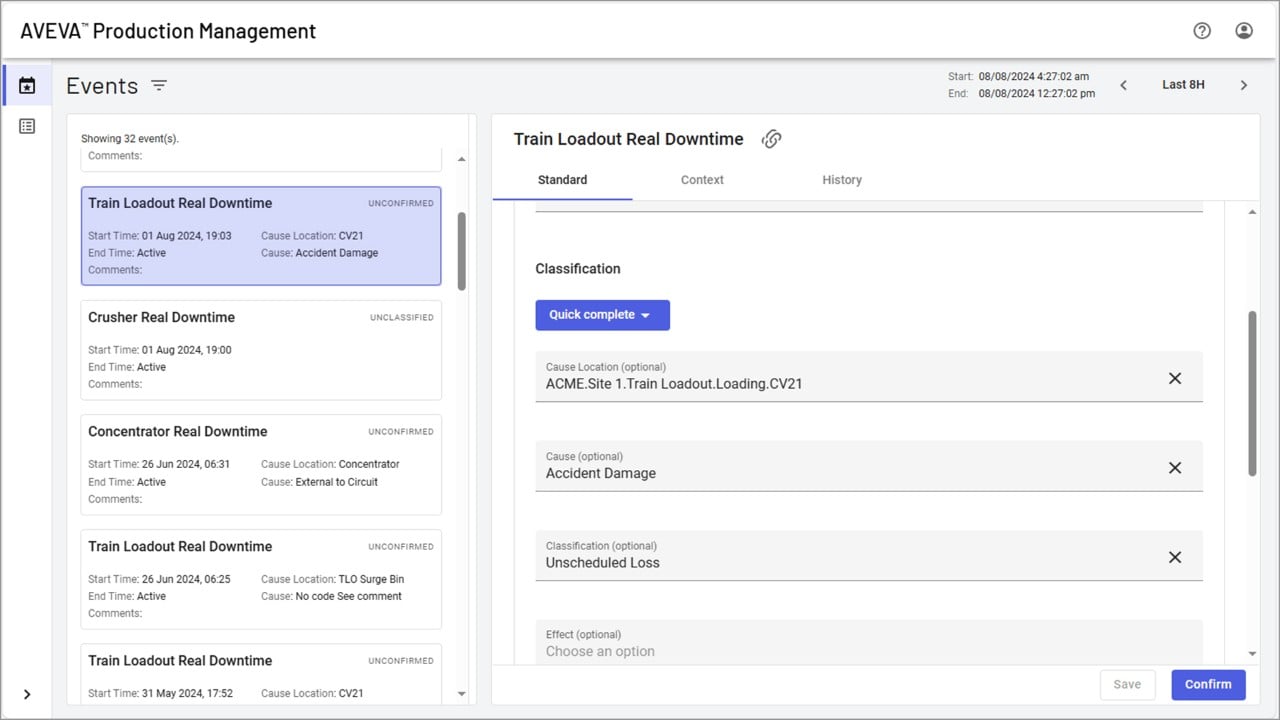1280x720 pixels.
Task: Copy event link via chain icon
Action: (771, 139)
